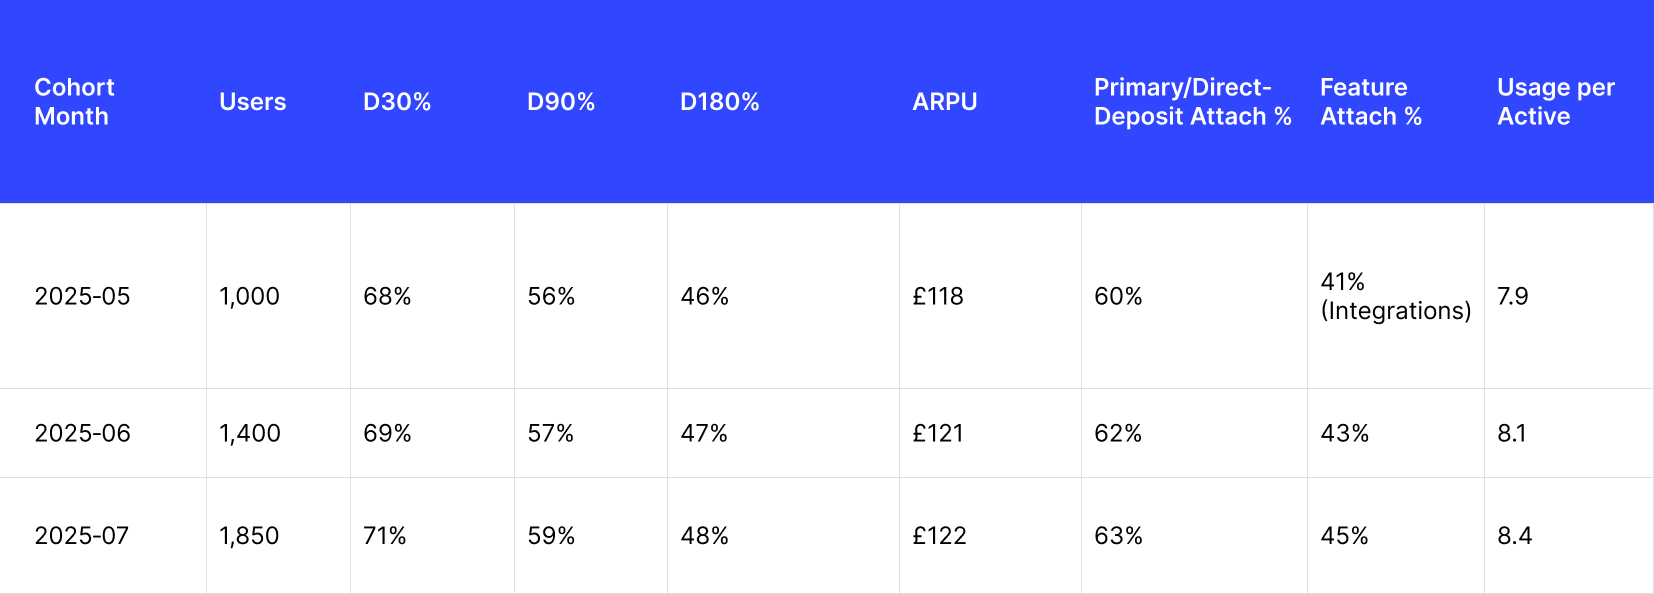
Task: Click the £121 ARPU cell
Action: point(938,433)
